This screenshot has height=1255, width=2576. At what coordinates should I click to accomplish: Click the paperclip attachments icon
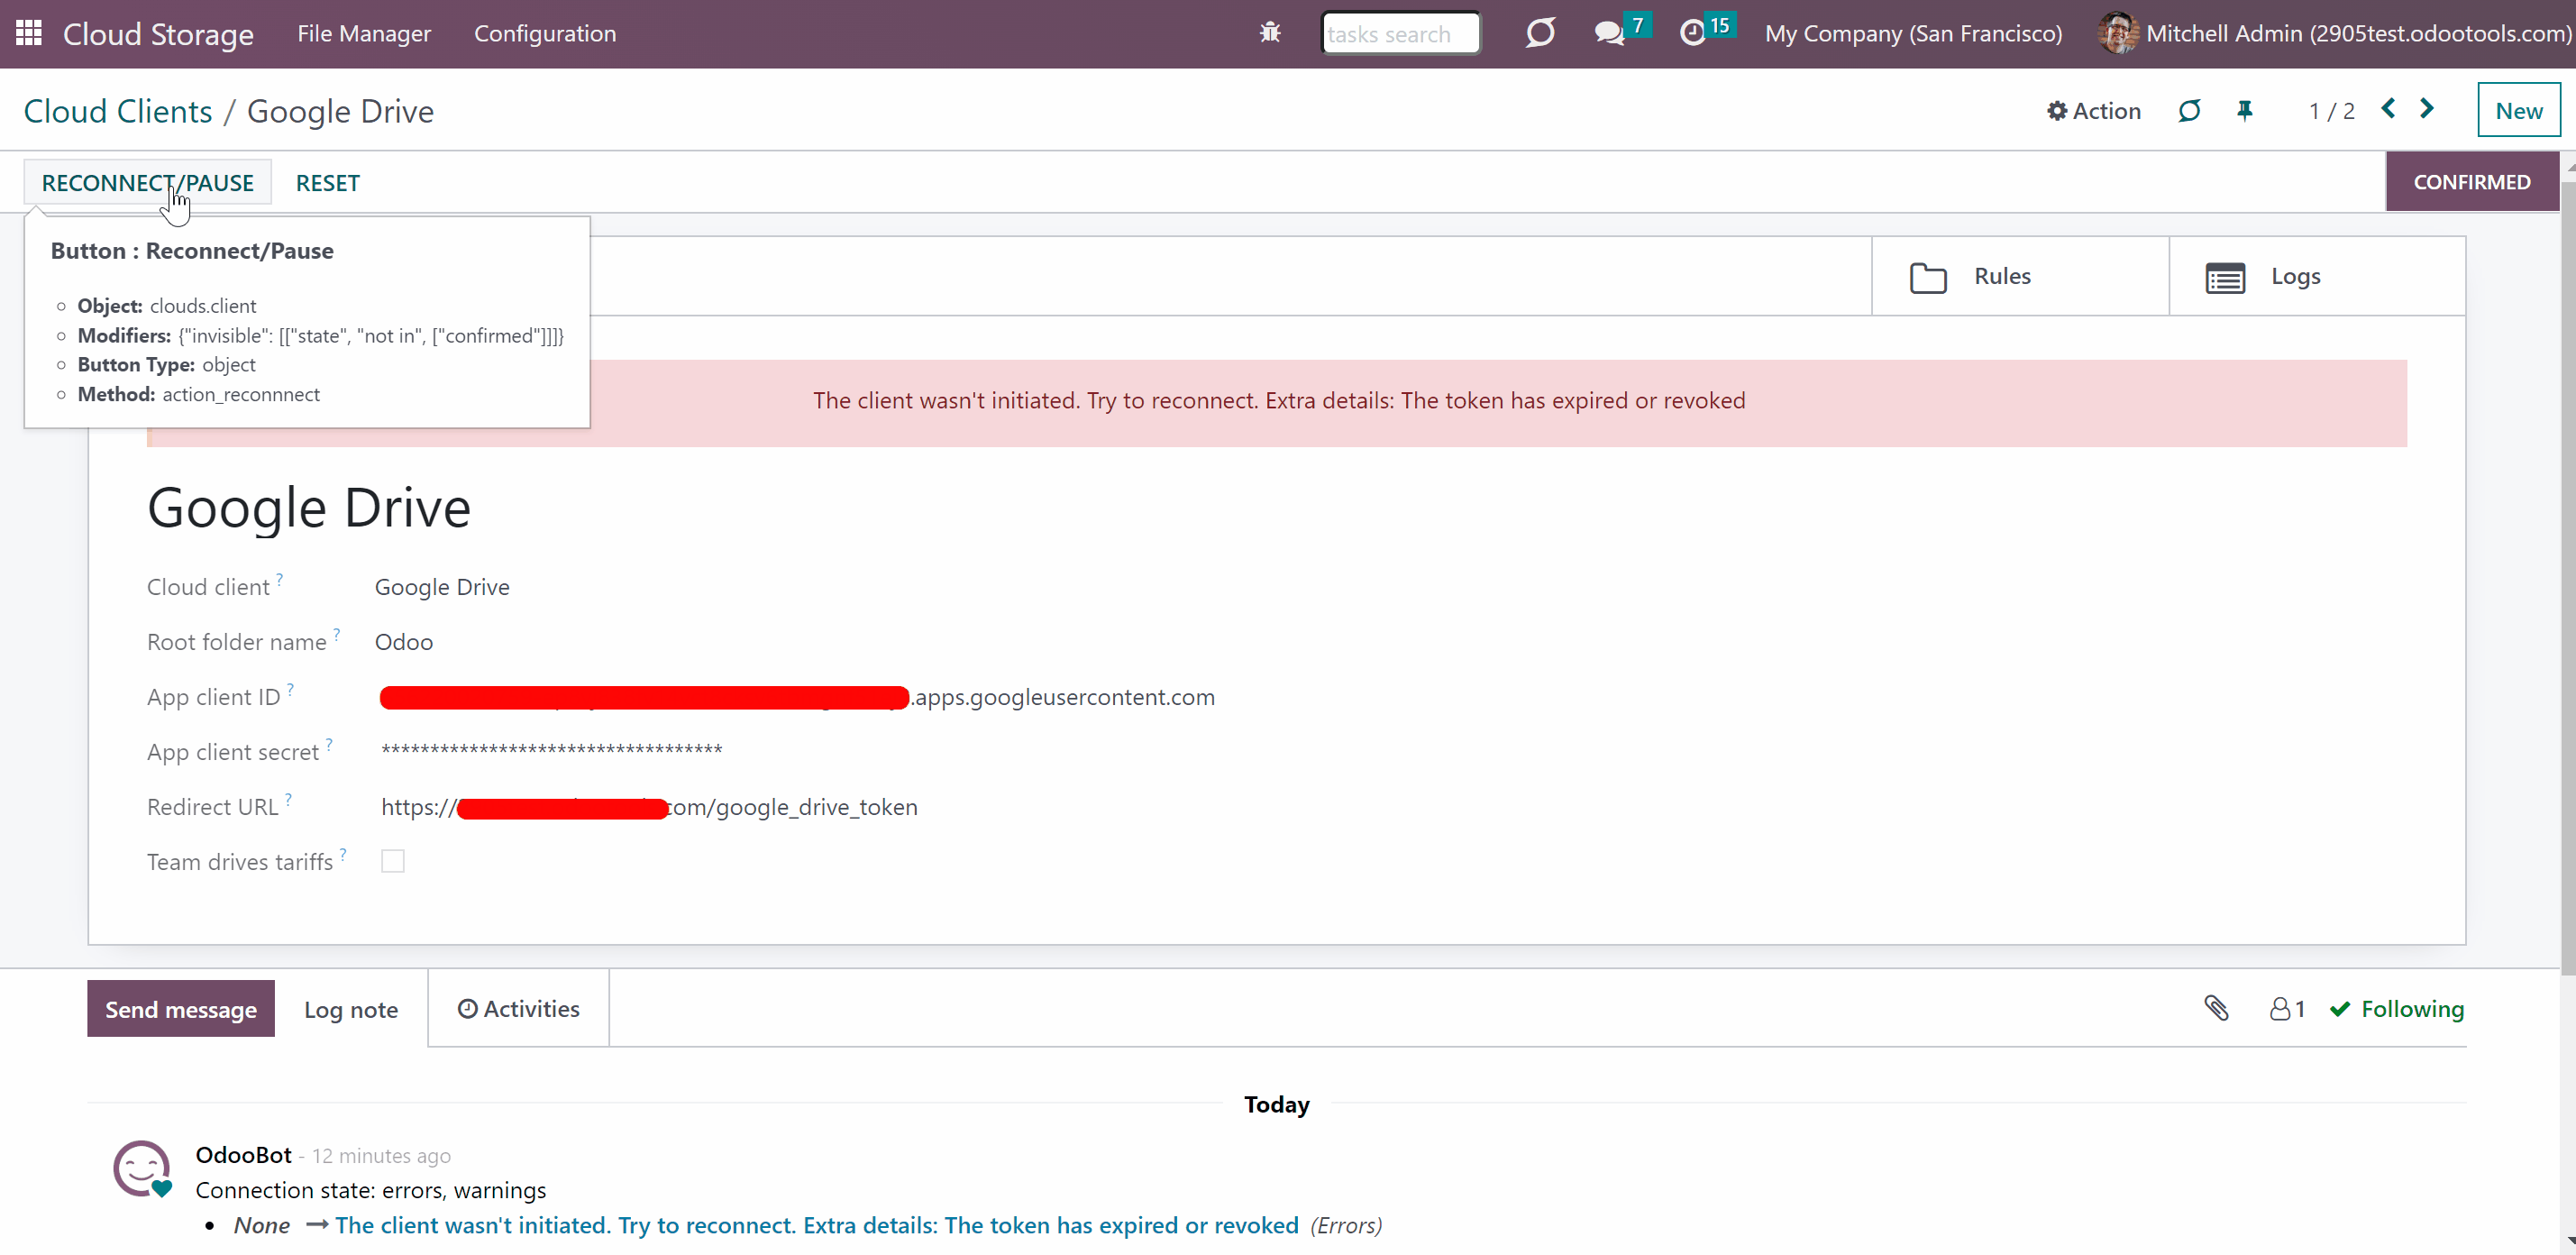point(2216,1008)
